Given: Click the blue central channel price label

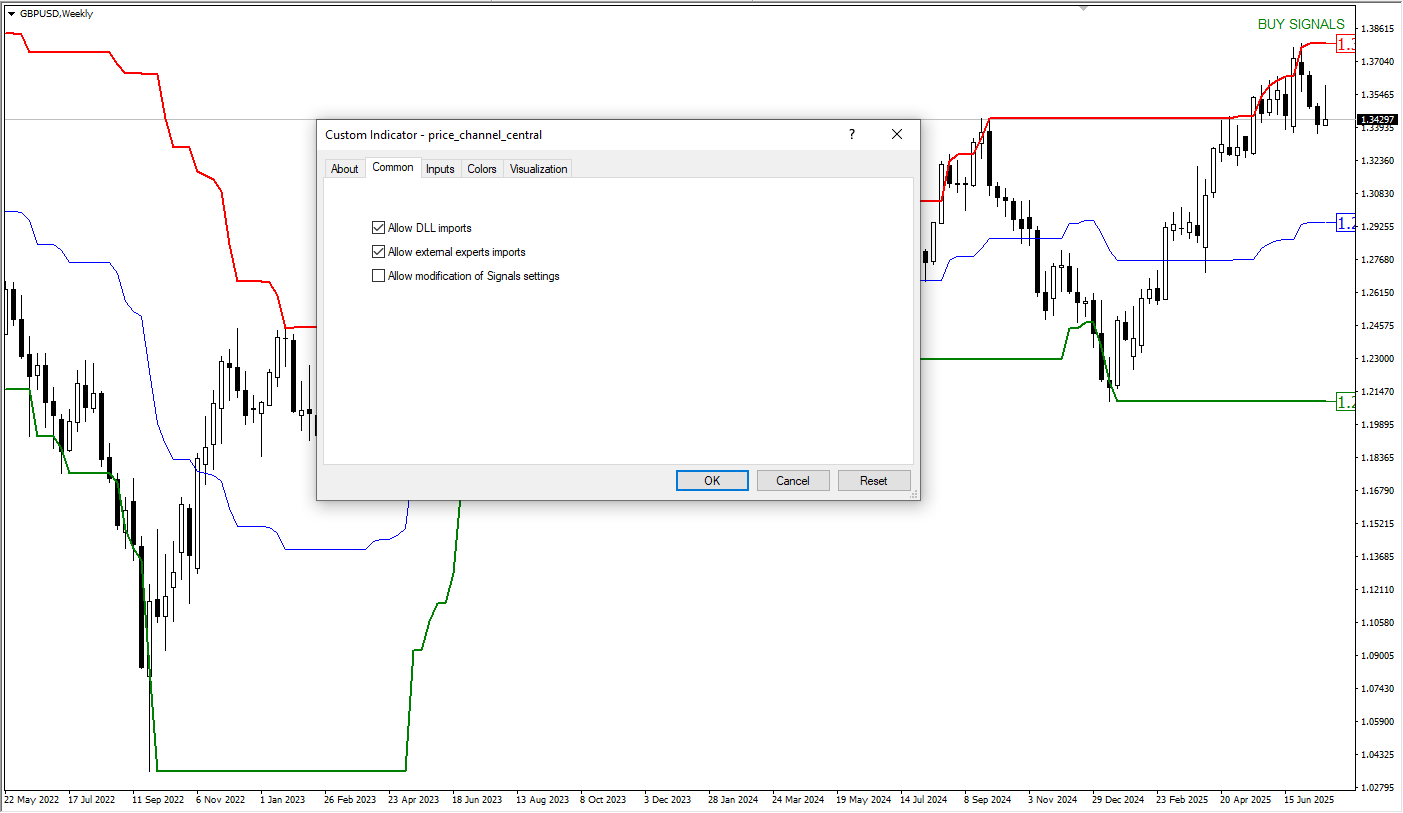Looking at the screenshot, I should pyautogui.click(x=1346, y=223).
